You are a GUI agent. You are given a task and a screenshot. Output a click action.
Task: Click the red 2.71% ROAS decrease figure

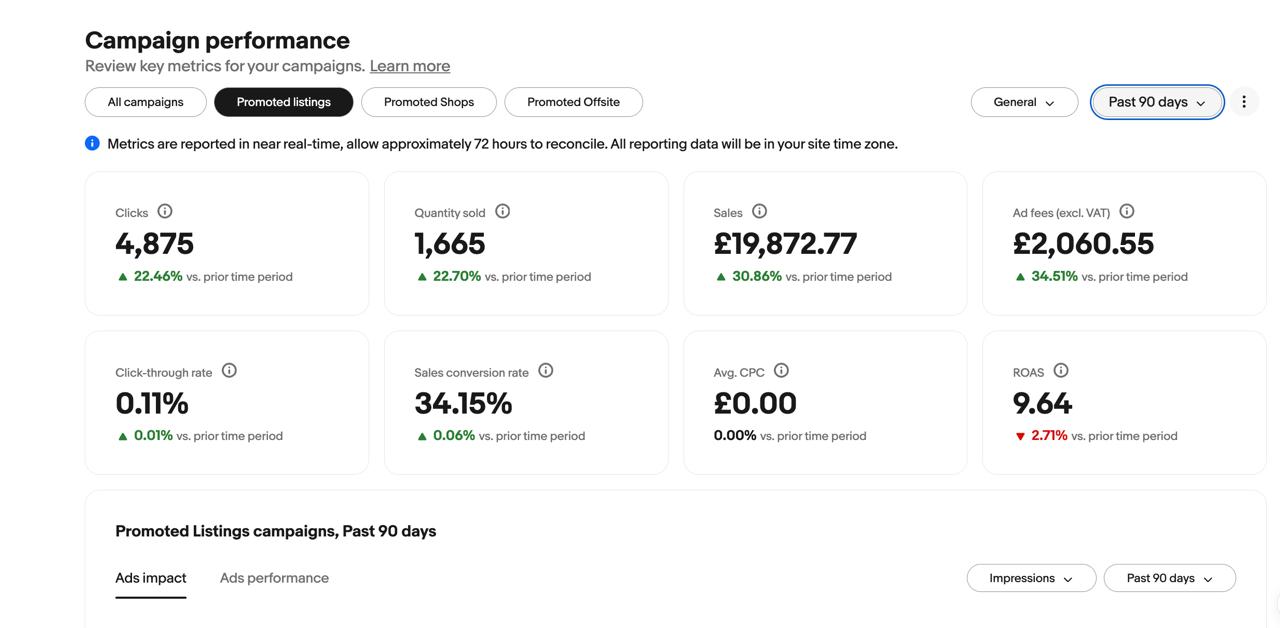click(x=1049, y=436)
